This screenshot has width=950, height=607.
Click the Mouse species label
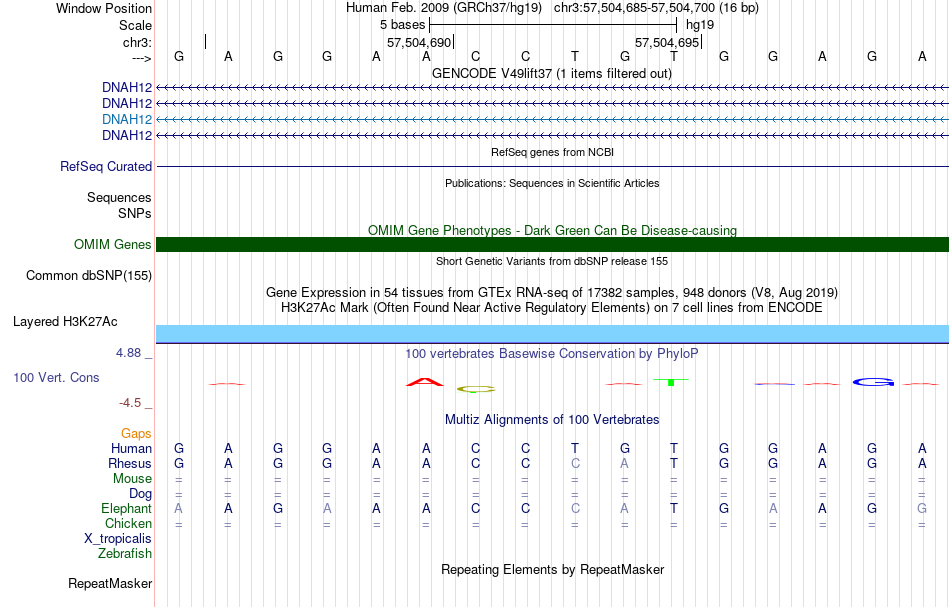[x=132, y=479]
